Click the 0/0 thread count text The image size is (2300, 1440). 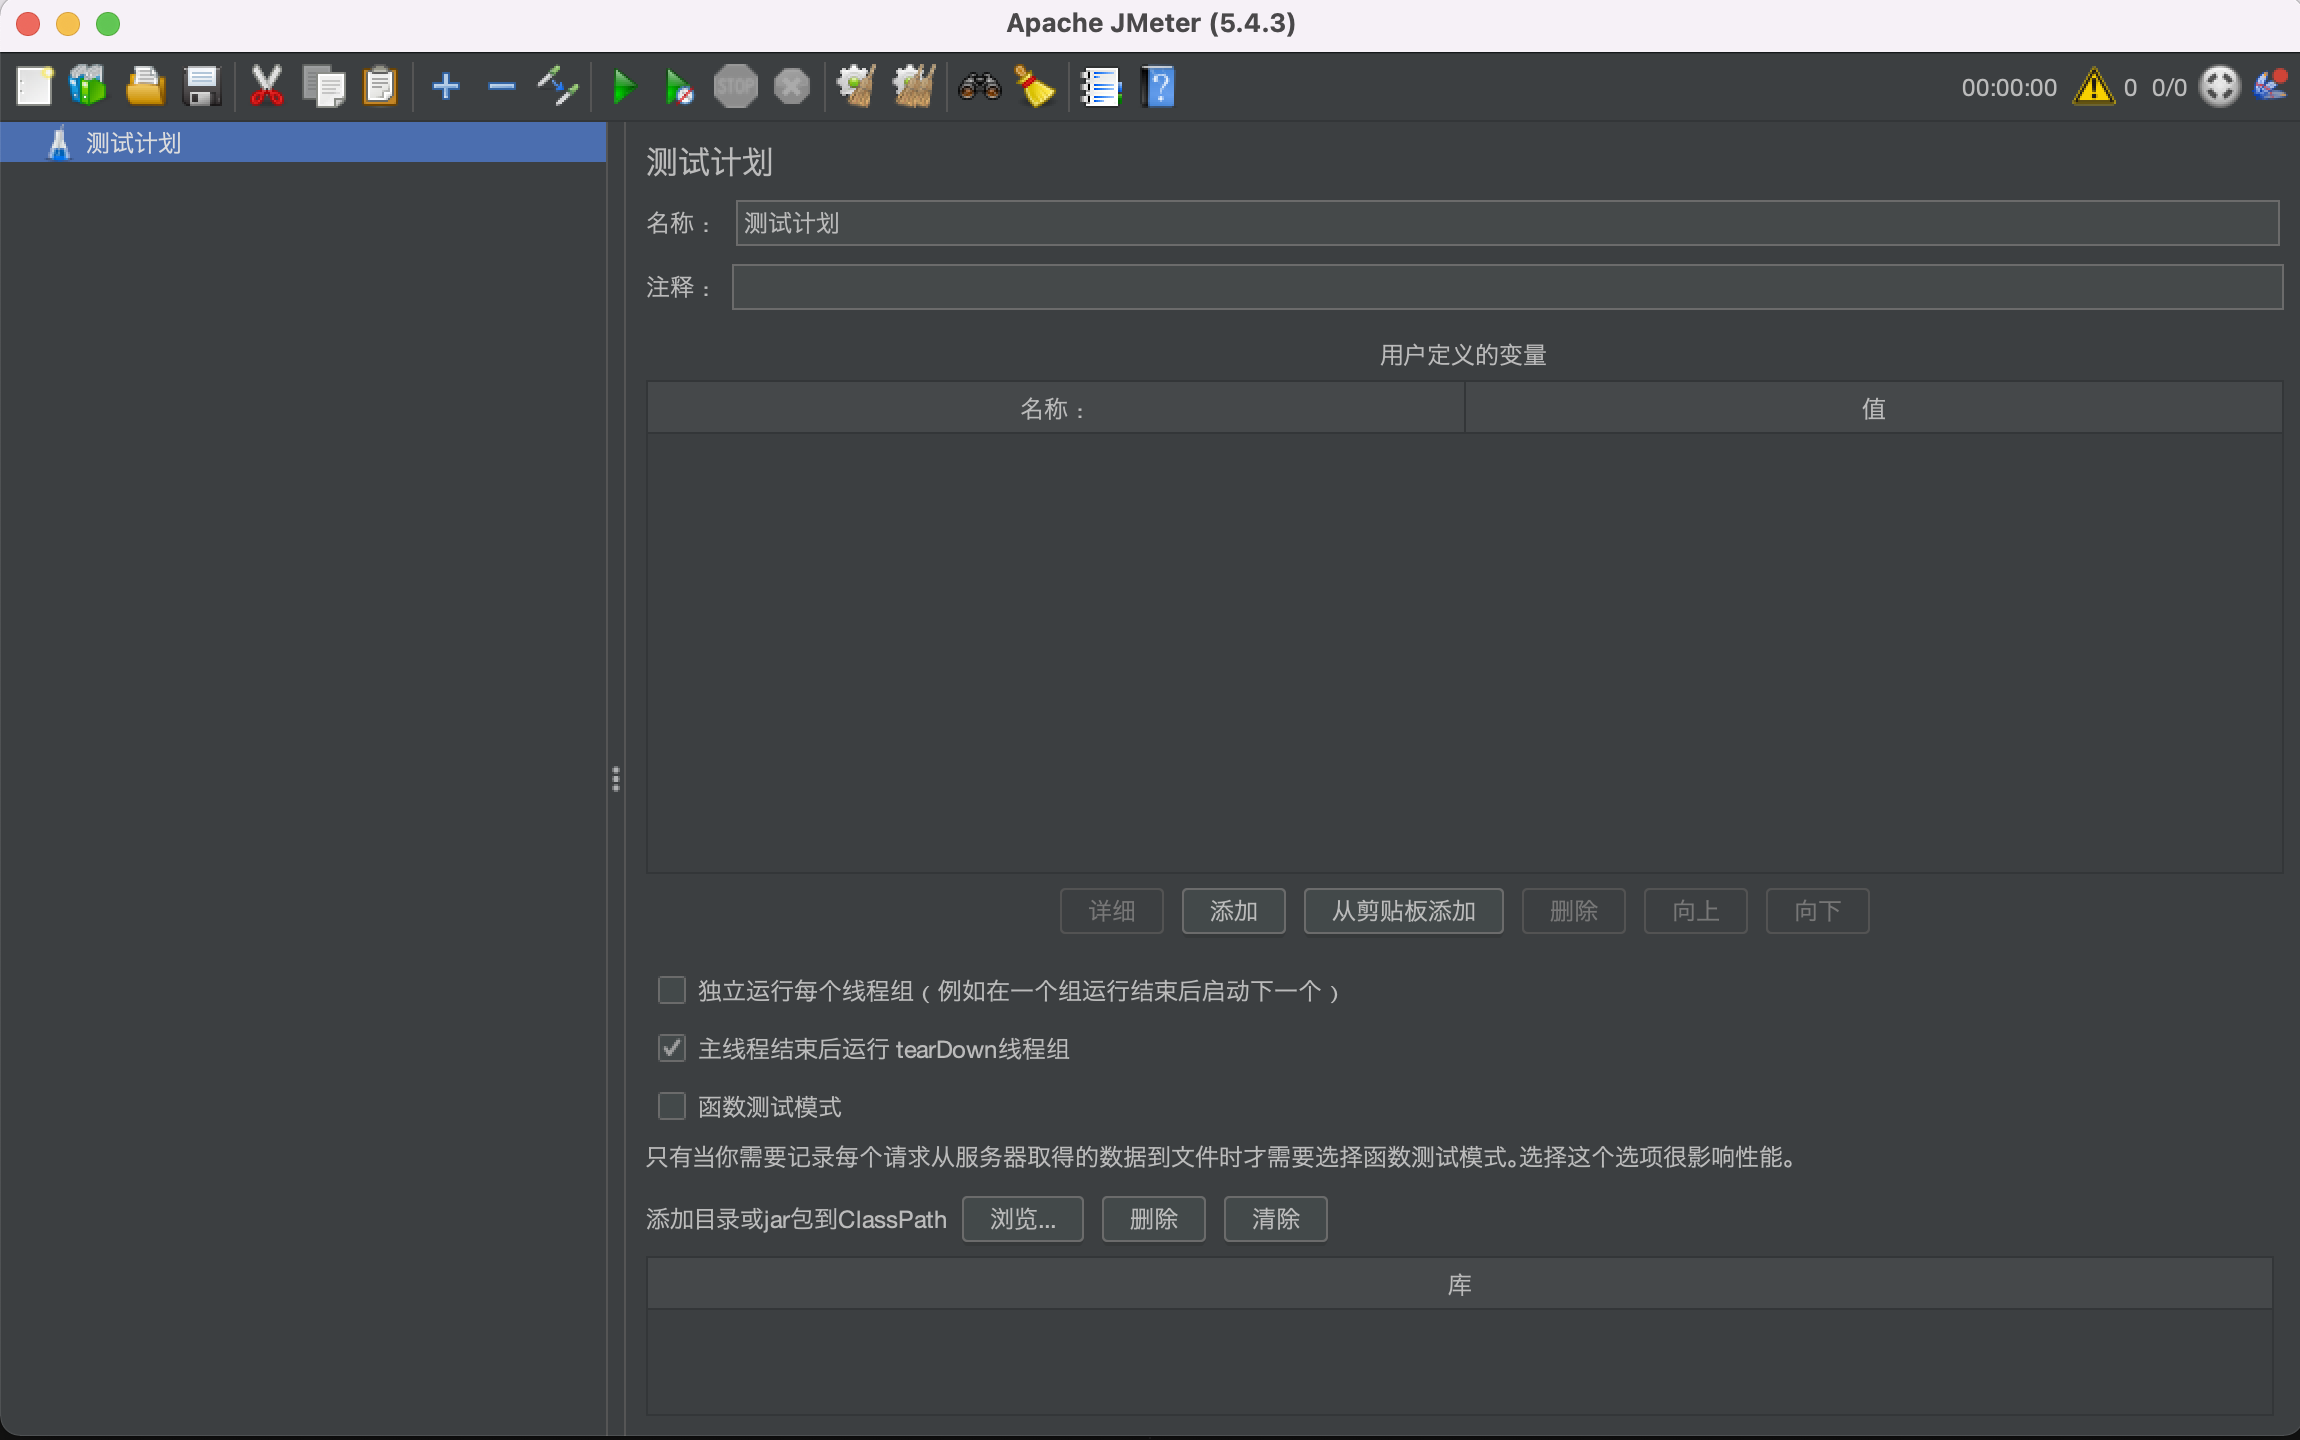click(x=2169, y=88)
